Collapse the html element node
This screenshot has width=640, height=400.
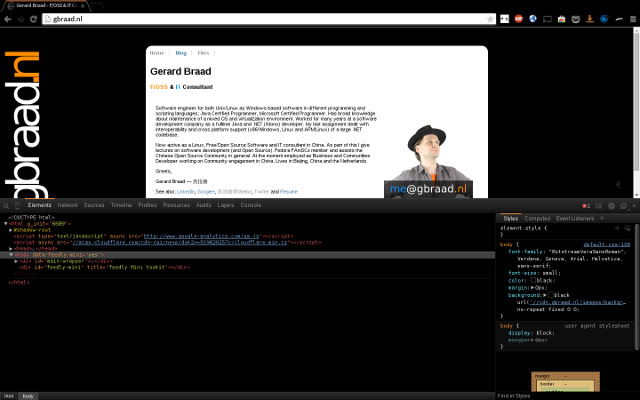click(5, 224)
